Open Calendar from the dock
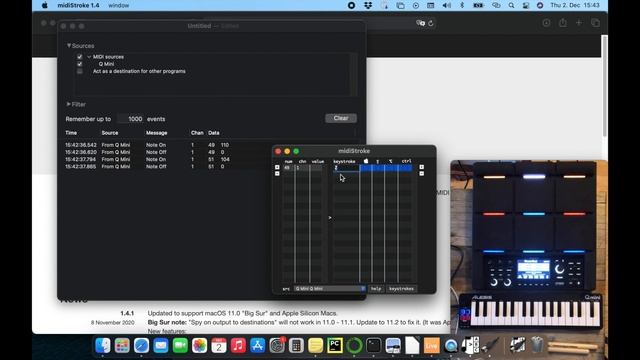 tap(219, 346)
